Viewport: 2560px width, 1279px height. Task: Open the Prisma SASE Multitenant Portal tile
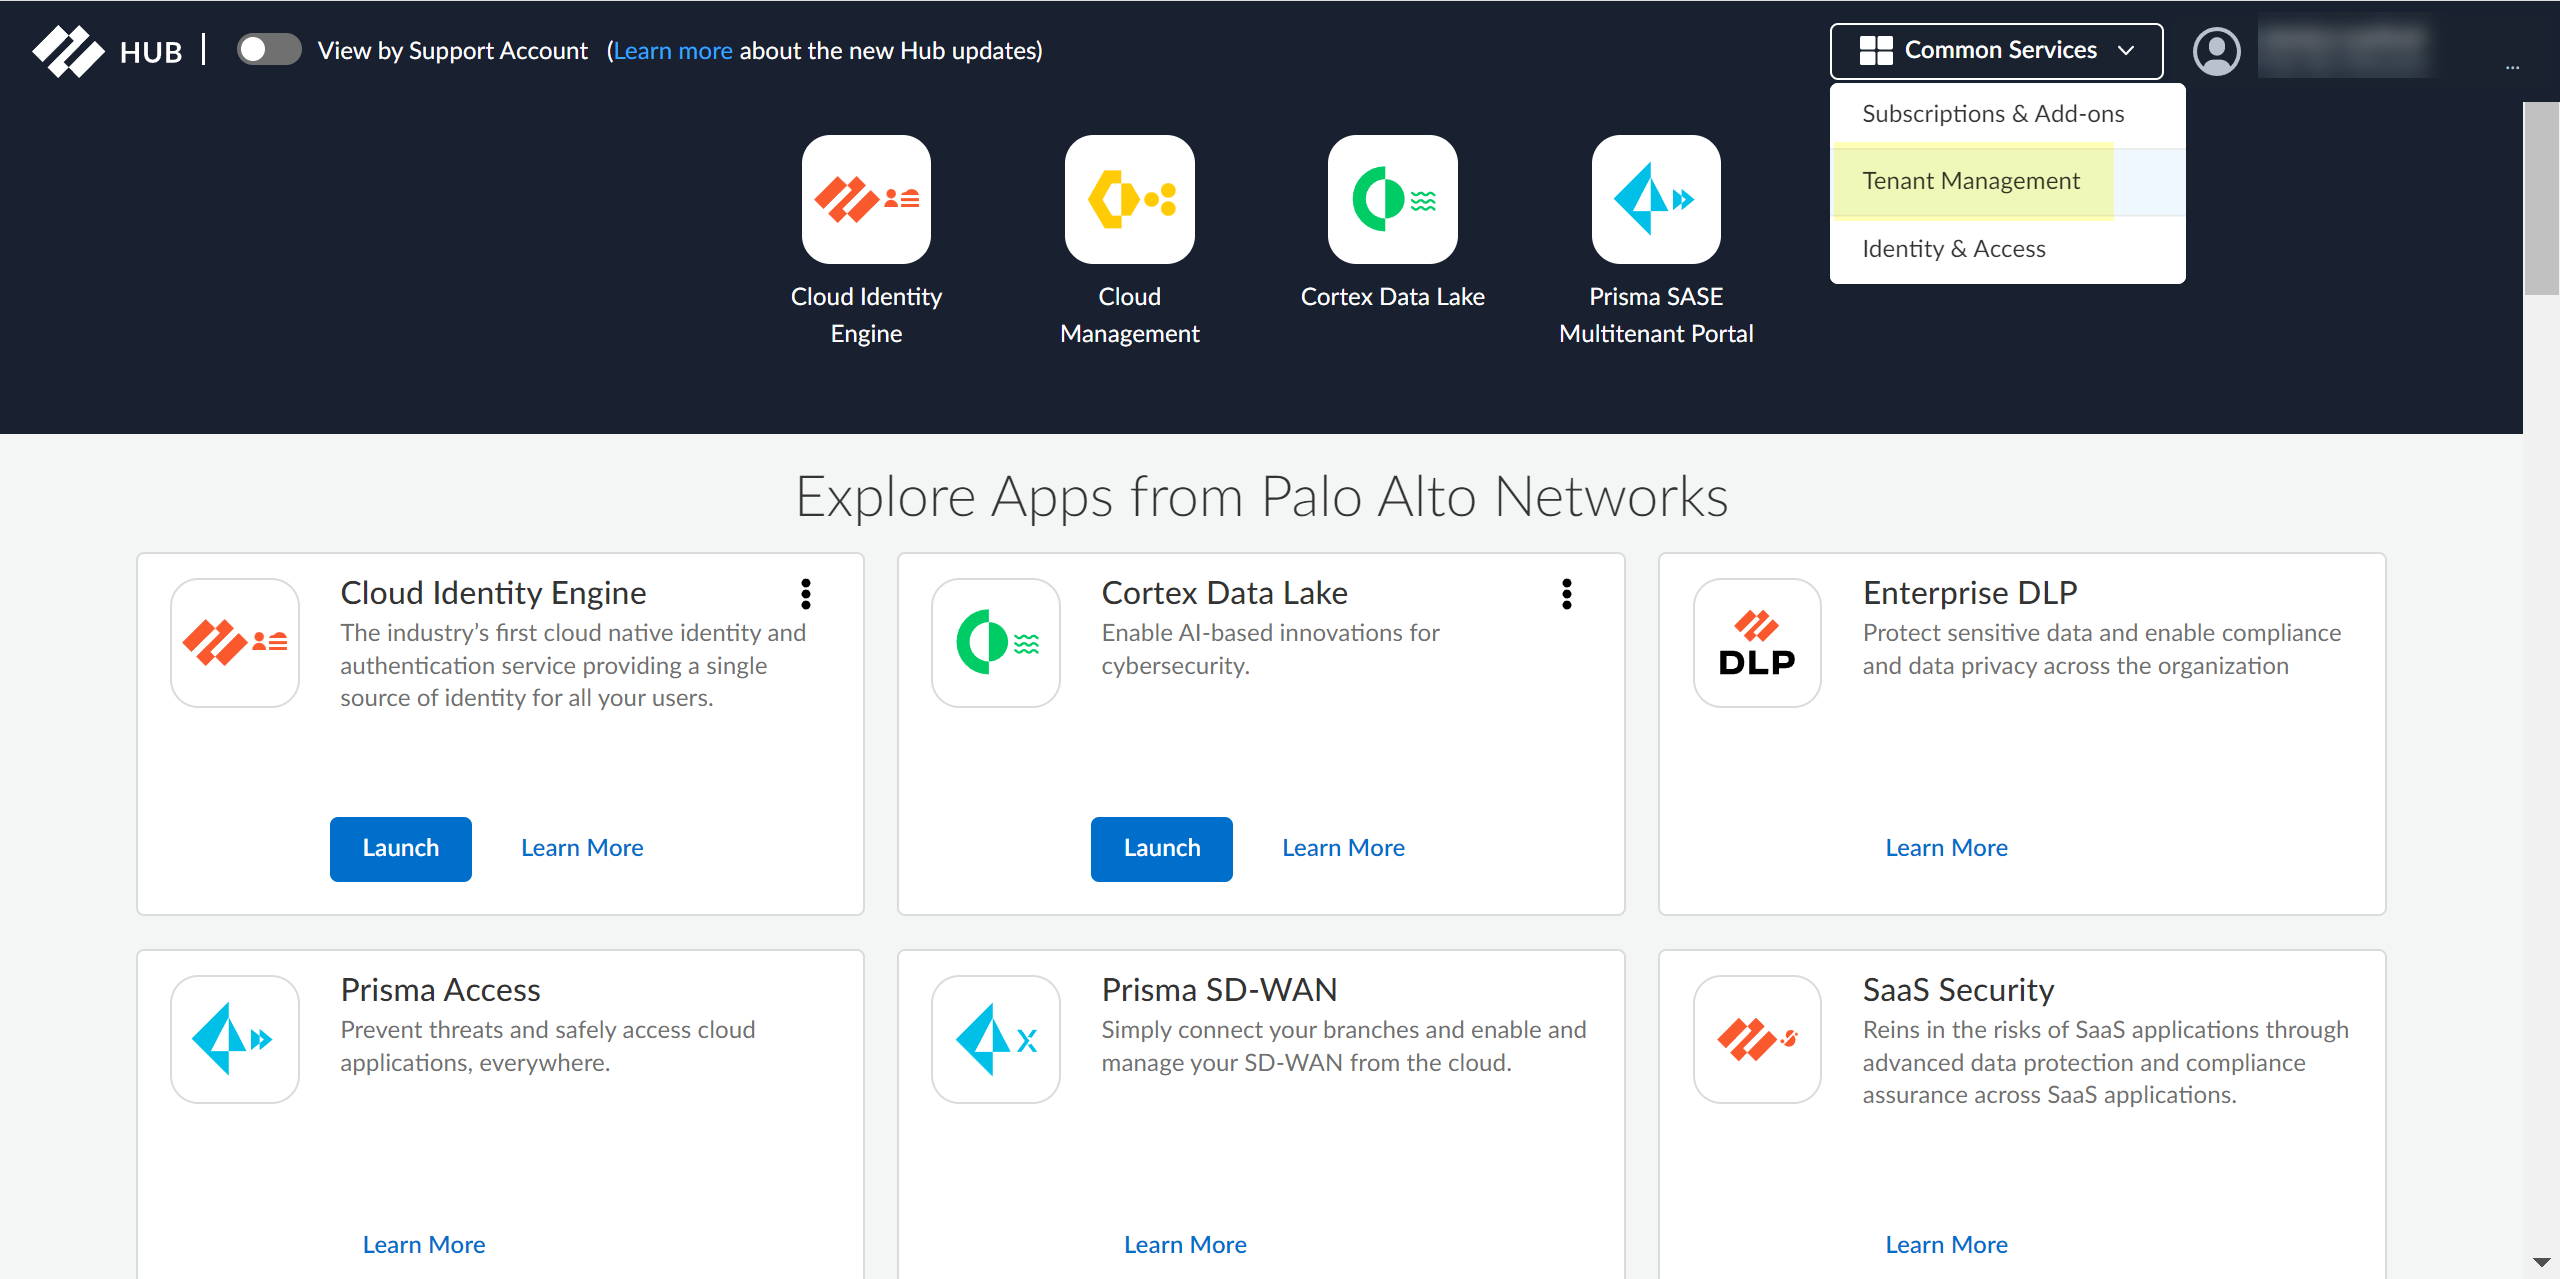coord(1656,200)
